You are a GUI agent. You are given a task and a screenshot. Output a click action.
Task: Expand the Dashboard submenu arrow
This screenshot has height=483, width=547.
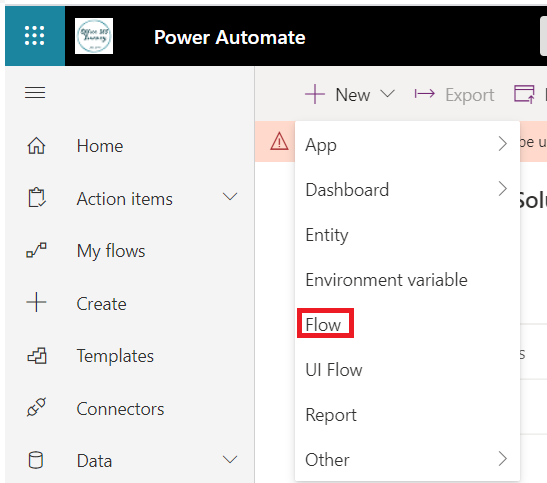[502, 189]
